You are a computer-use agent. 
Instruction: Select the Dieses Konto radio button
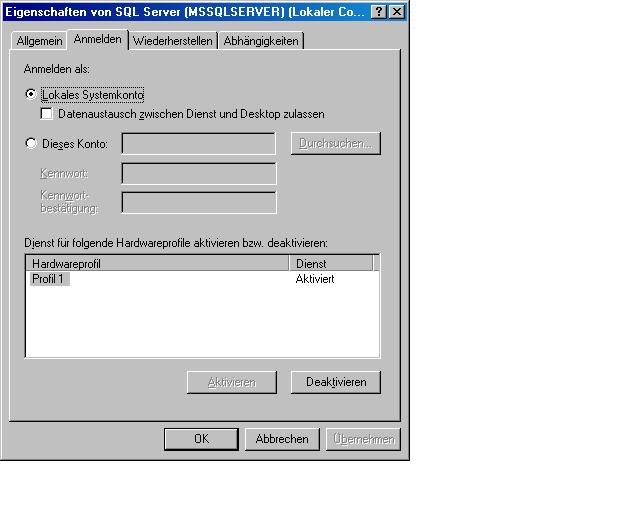click(x=31, y=143)
